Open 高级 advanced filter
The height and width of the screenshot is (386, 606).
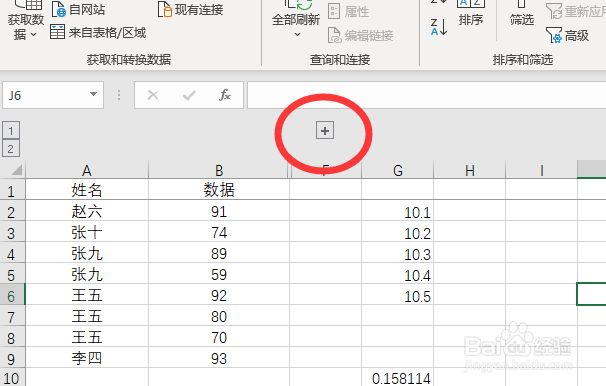(x=567, y=36)
